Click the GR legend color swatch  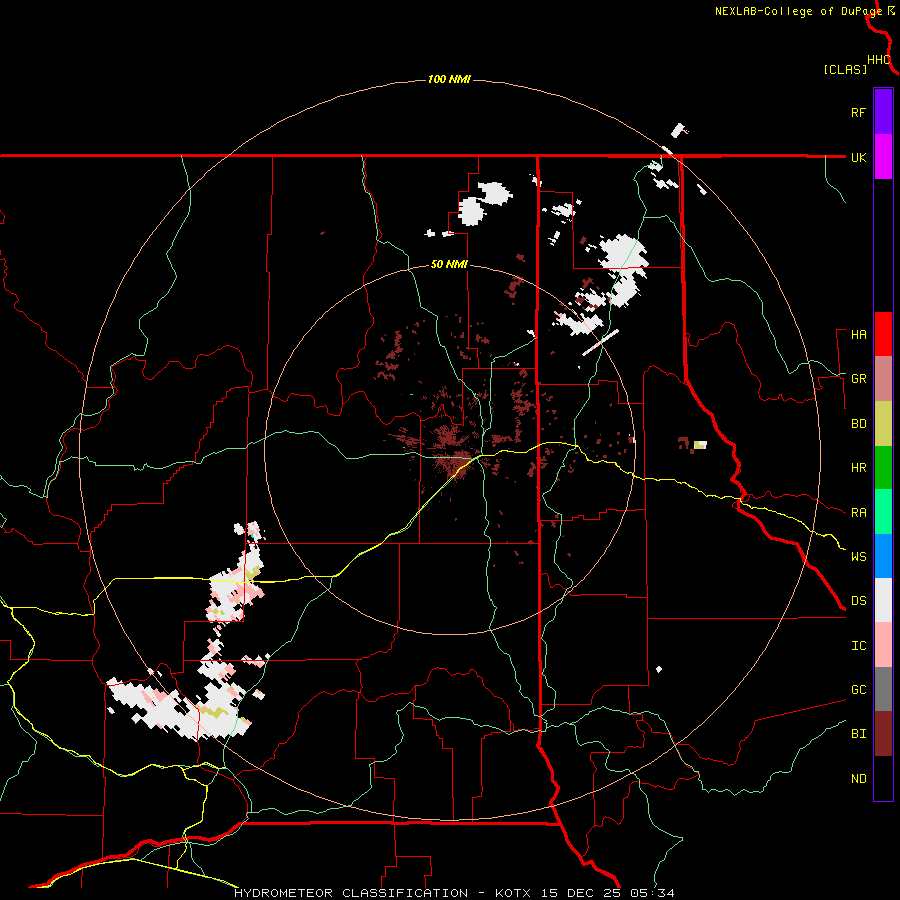(x=883, y=379)
